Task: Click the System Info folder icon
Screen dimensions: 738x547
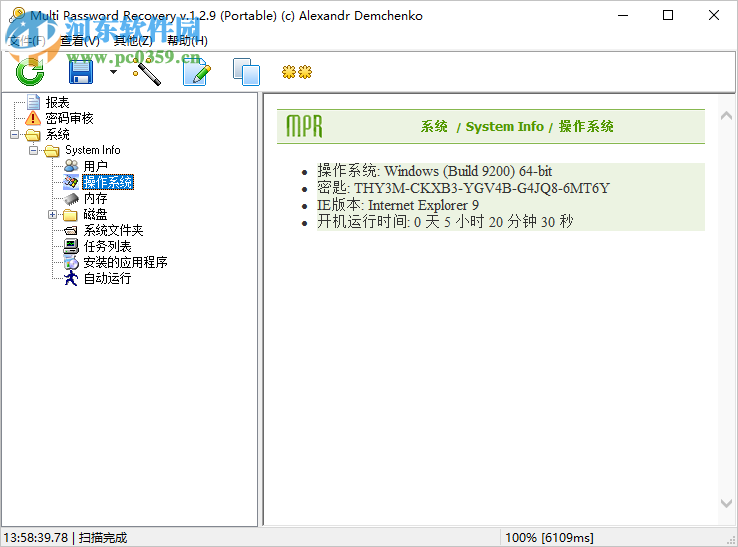Action: click(x=52, y=151)
